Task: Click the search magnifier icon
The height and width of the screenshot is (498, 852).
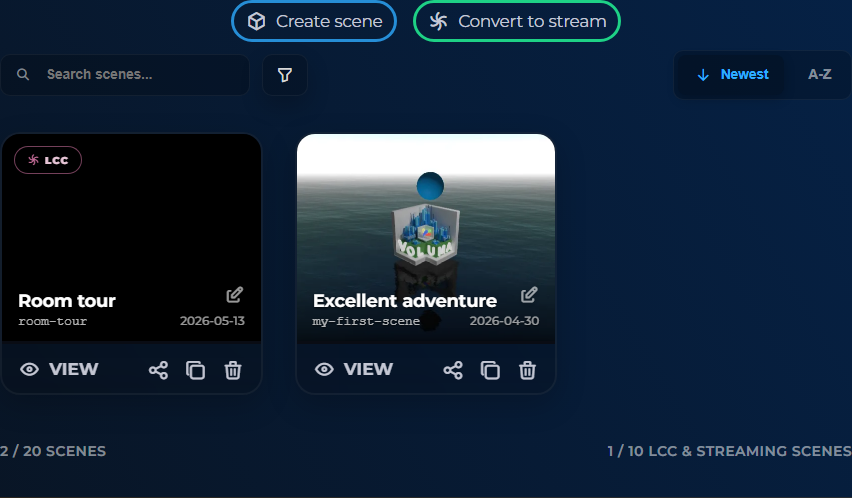Action: [23, 74]
